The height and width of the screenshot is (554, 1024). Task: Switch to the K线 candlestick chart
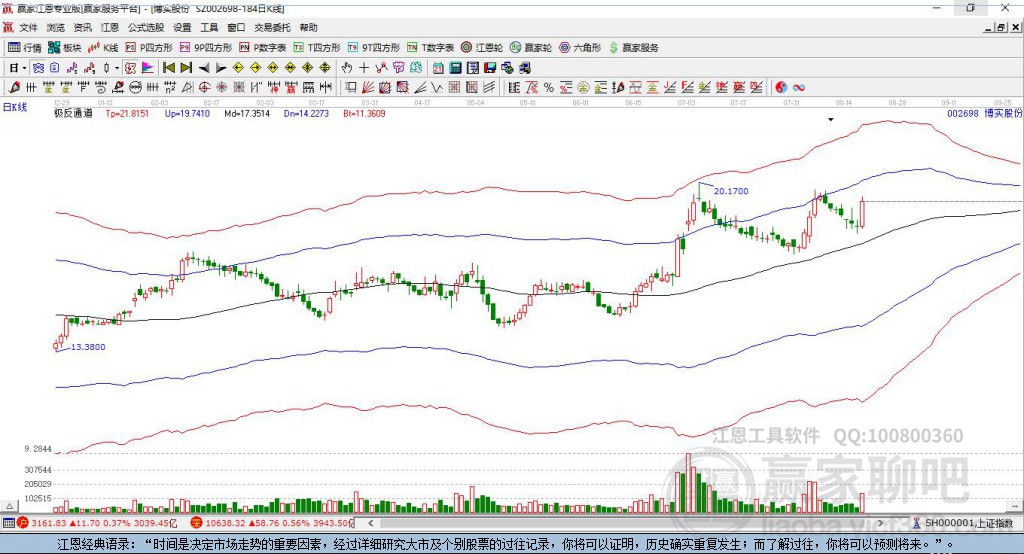click(103, 48)
